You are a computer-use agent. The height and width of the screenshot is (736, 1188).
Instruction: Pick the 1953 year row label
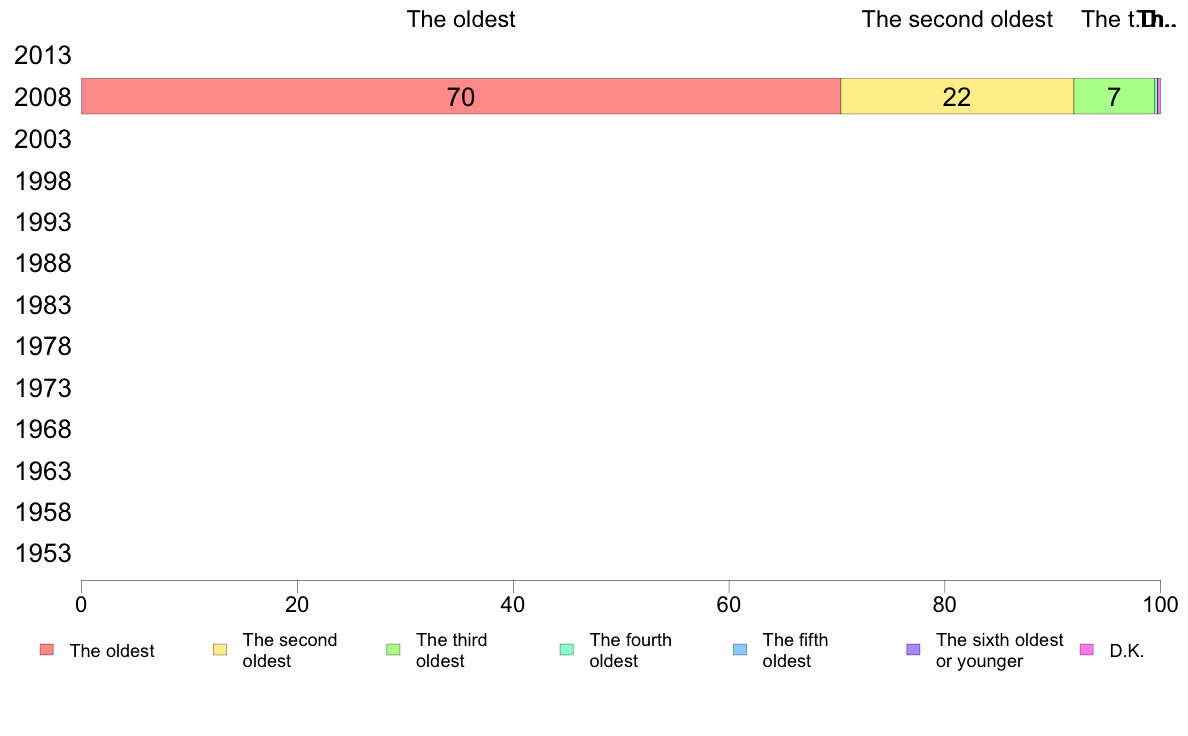pyautogui.click(x=43, y=553)
